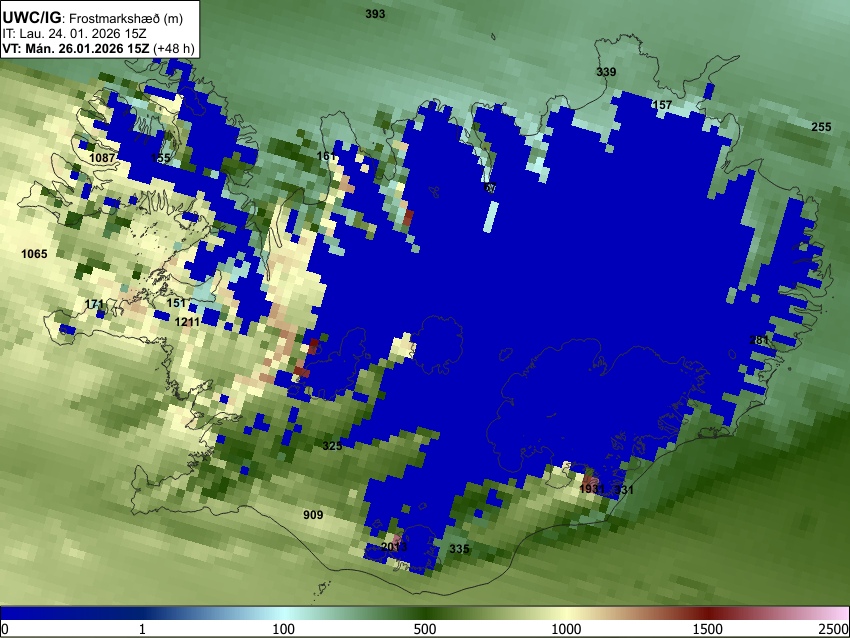Click the 'UWC/IG: Frostmarkshæð (m)' title text
Viewport: 850px width, 638px height.
pyautogui.click(x=93, y=18)
